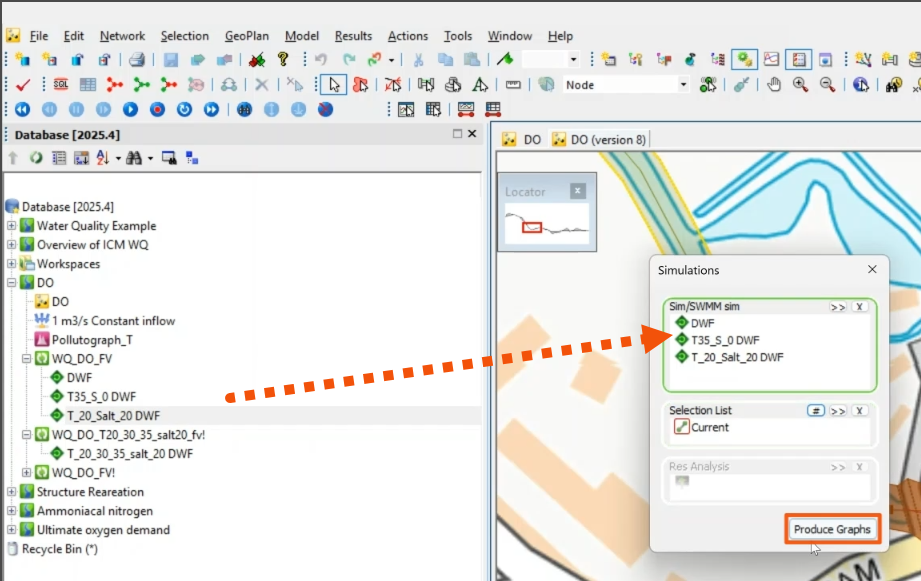Expand the Structure Reareation tree node
Screen dimensions: 921x581
13,491
